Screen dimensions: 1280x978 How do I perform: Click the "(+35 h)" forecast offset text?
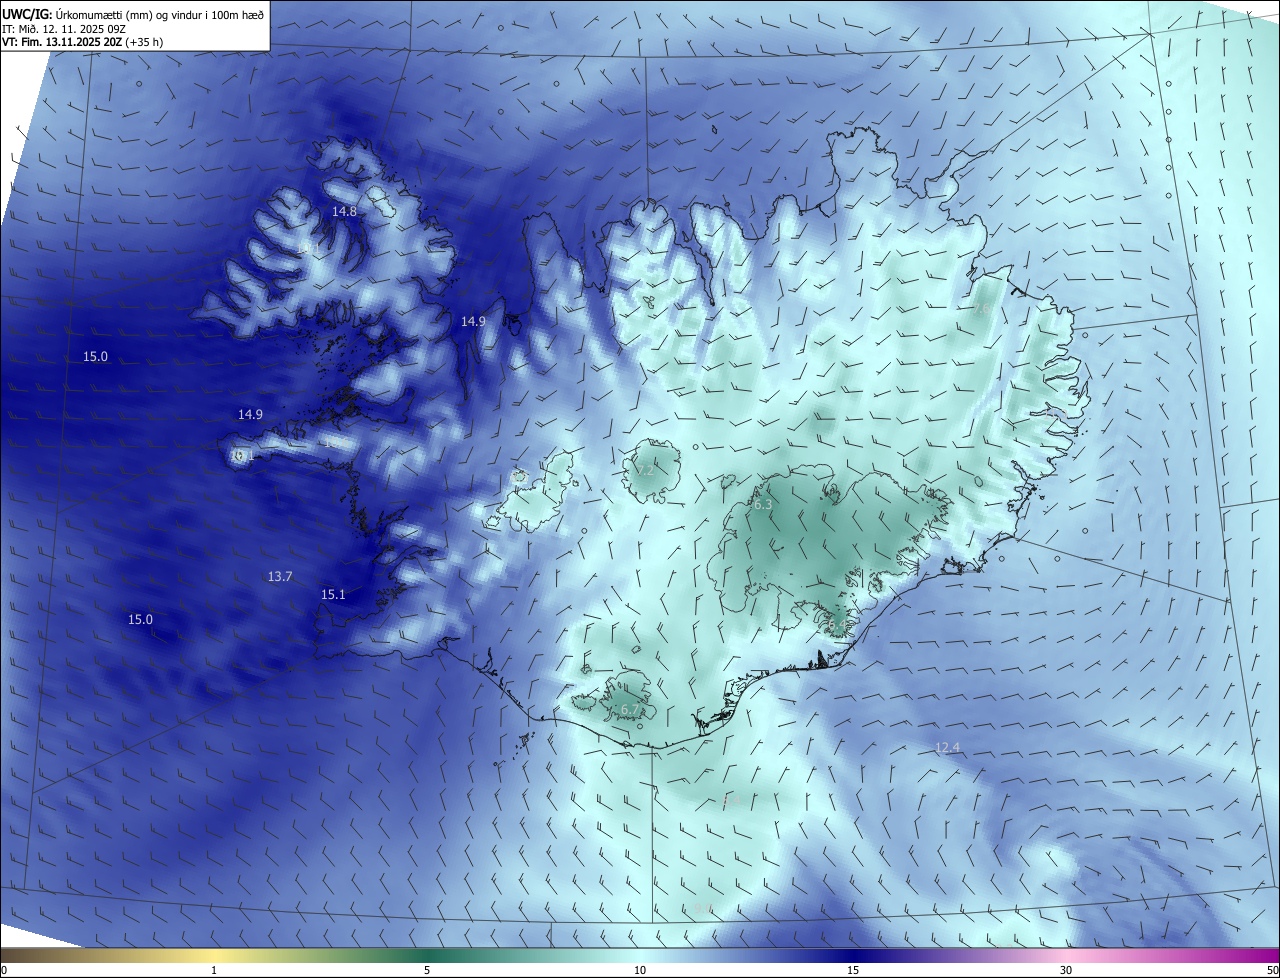coord(145,42)
